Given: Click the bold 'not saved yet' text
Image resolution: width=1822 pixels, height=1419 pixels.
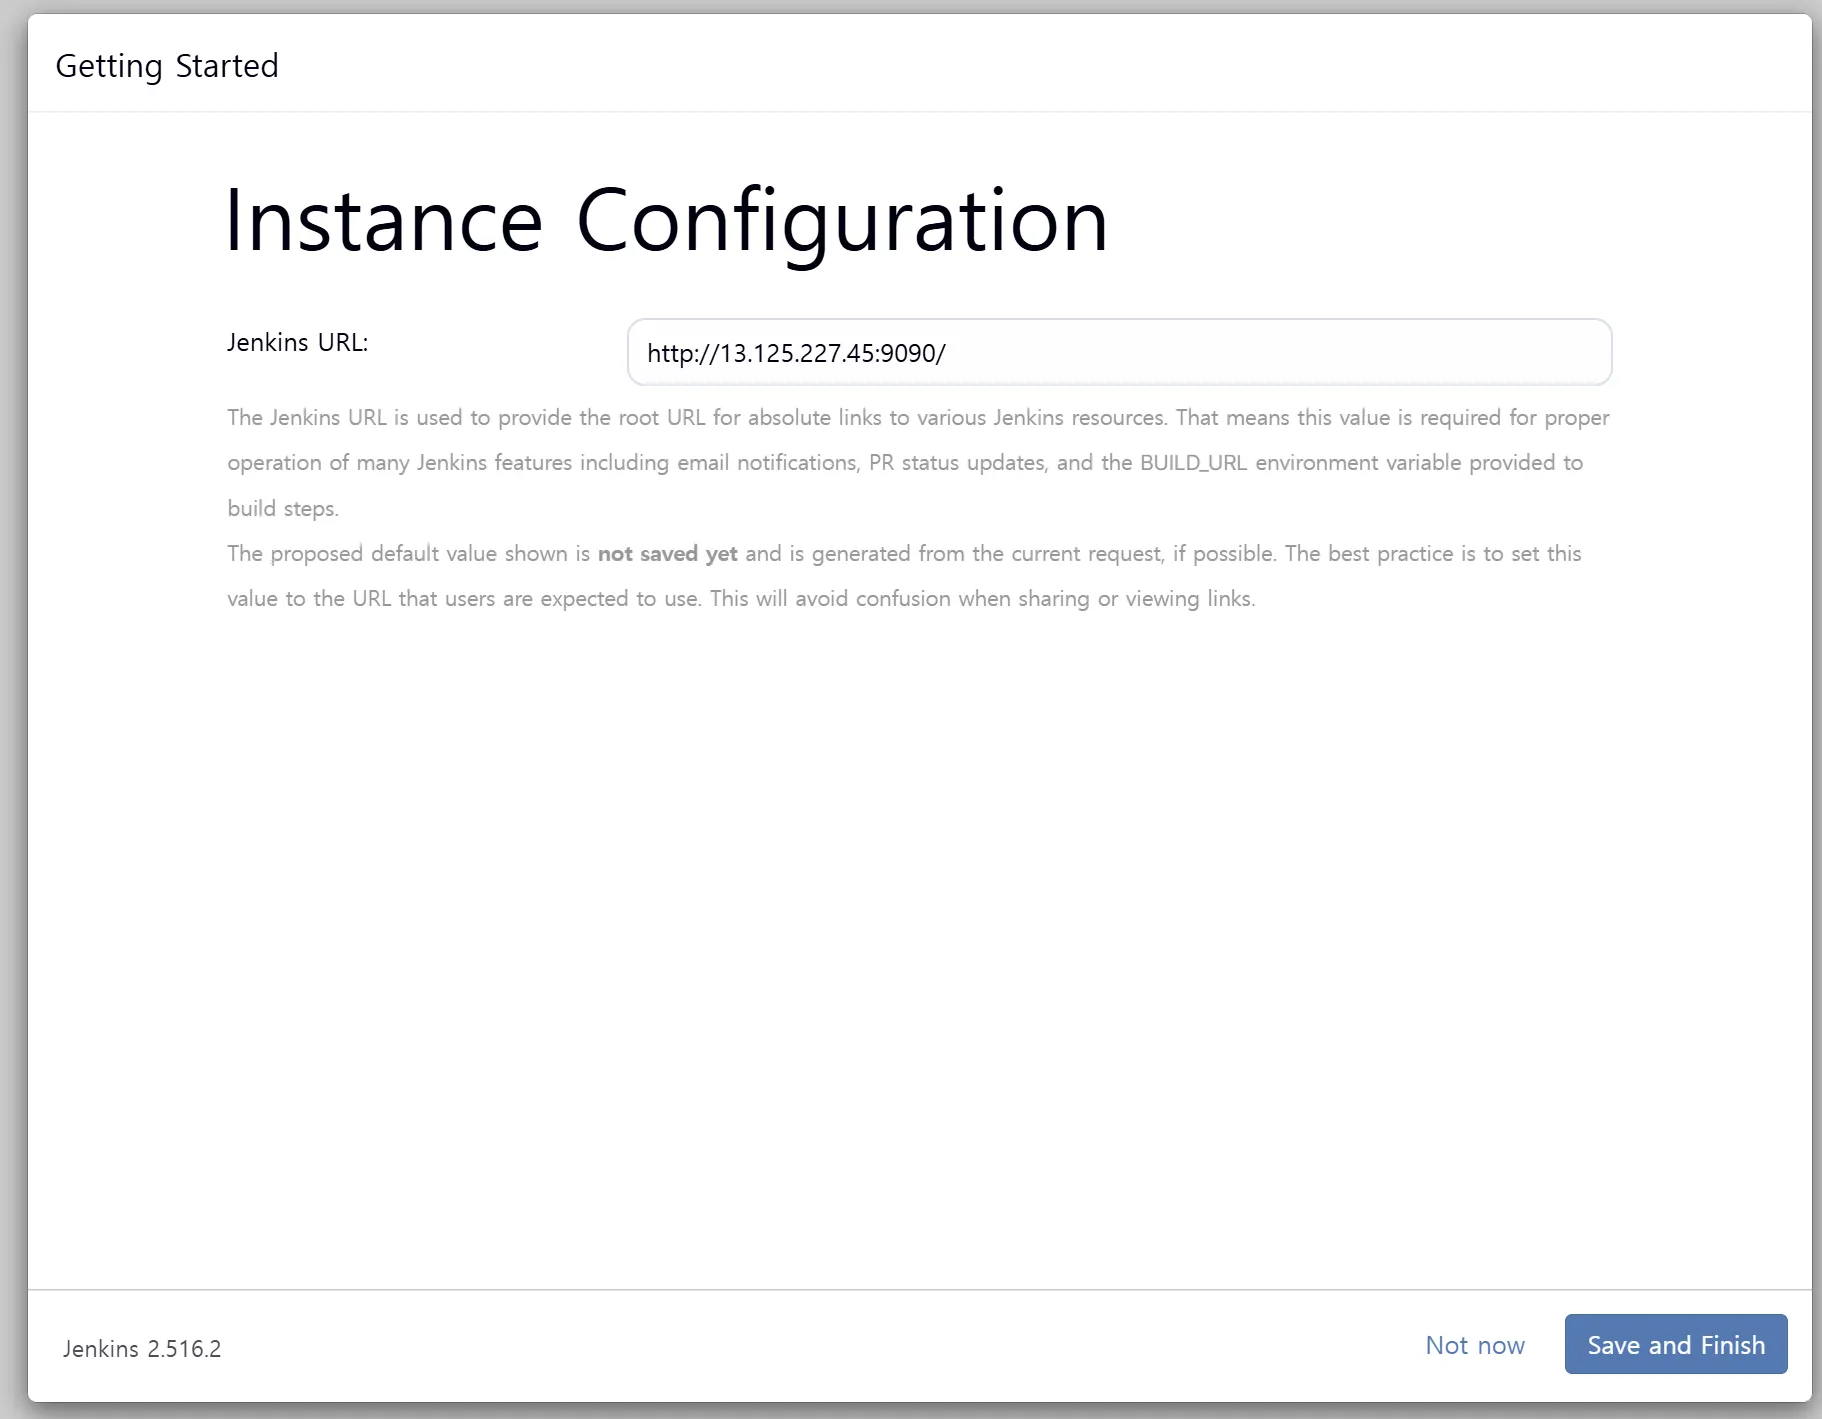Looking at the screenshot, I should [667, 554].
